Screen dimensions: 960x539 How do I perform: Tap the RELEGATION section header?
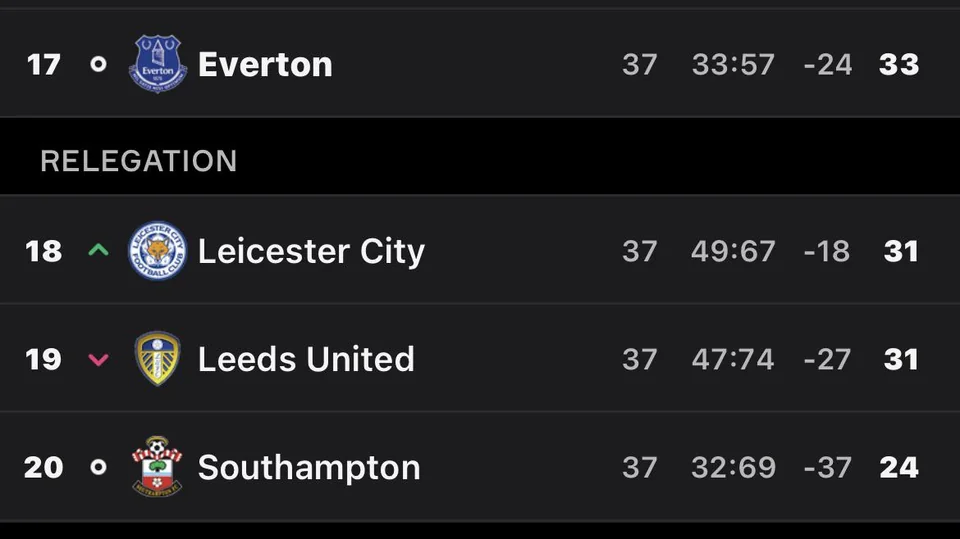pyautogui.click(x=138, y=161)
